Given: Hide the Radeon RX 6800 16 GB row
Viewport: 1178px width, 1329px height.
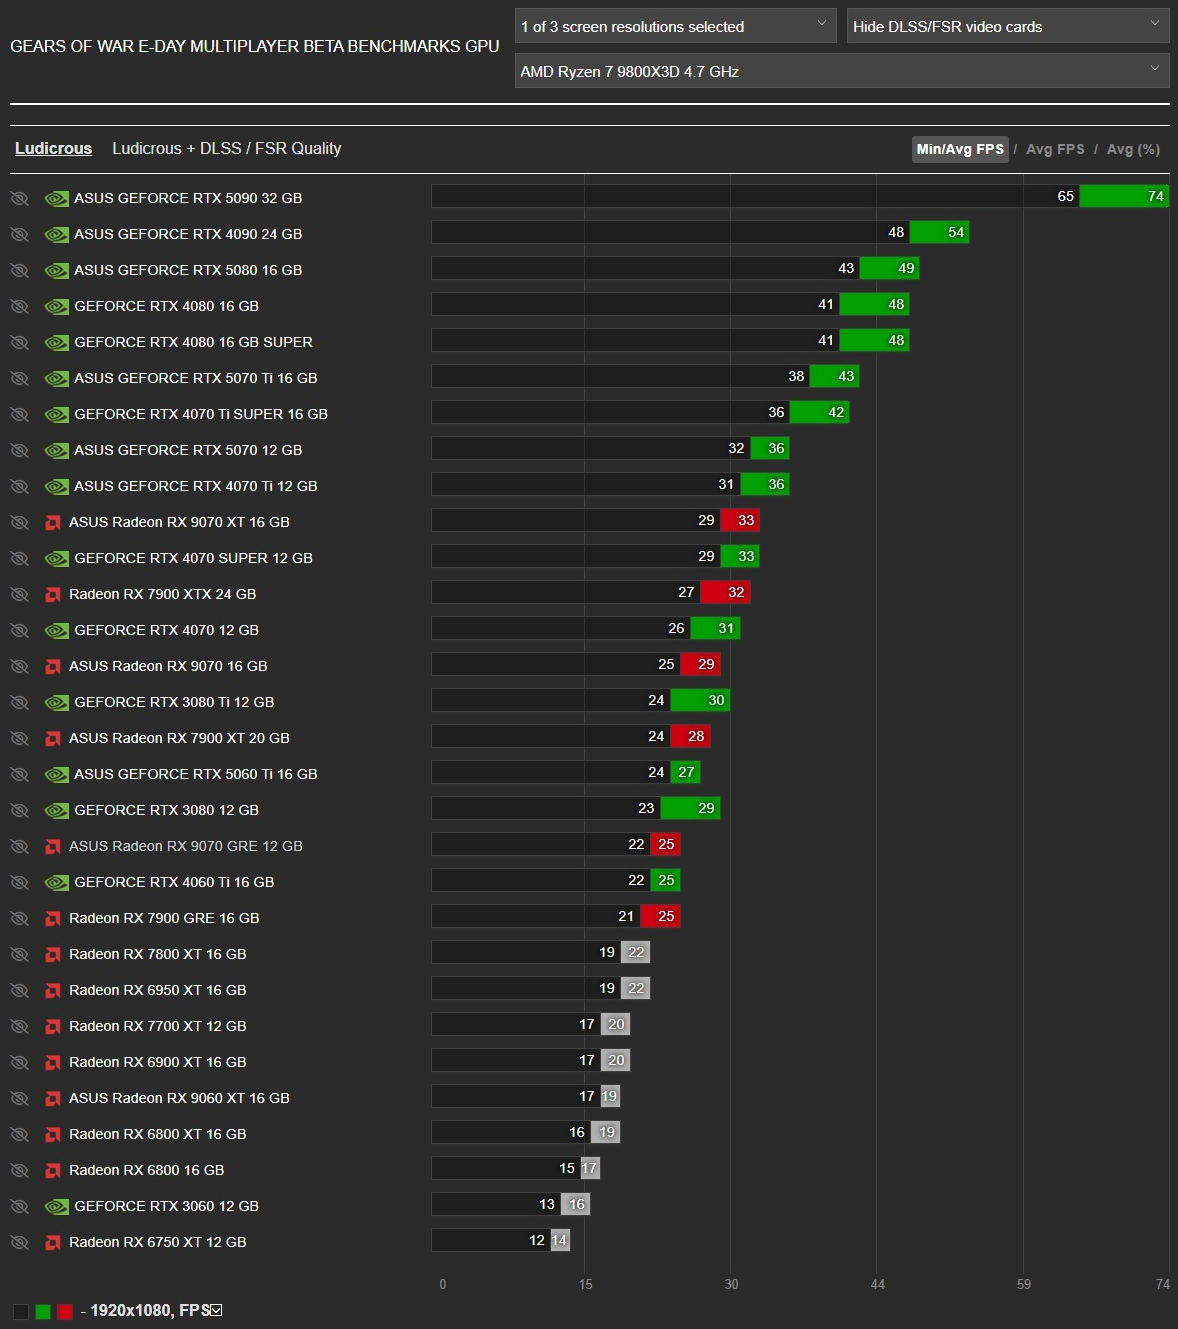Looking at the screenshot, I should point(19,1170).
